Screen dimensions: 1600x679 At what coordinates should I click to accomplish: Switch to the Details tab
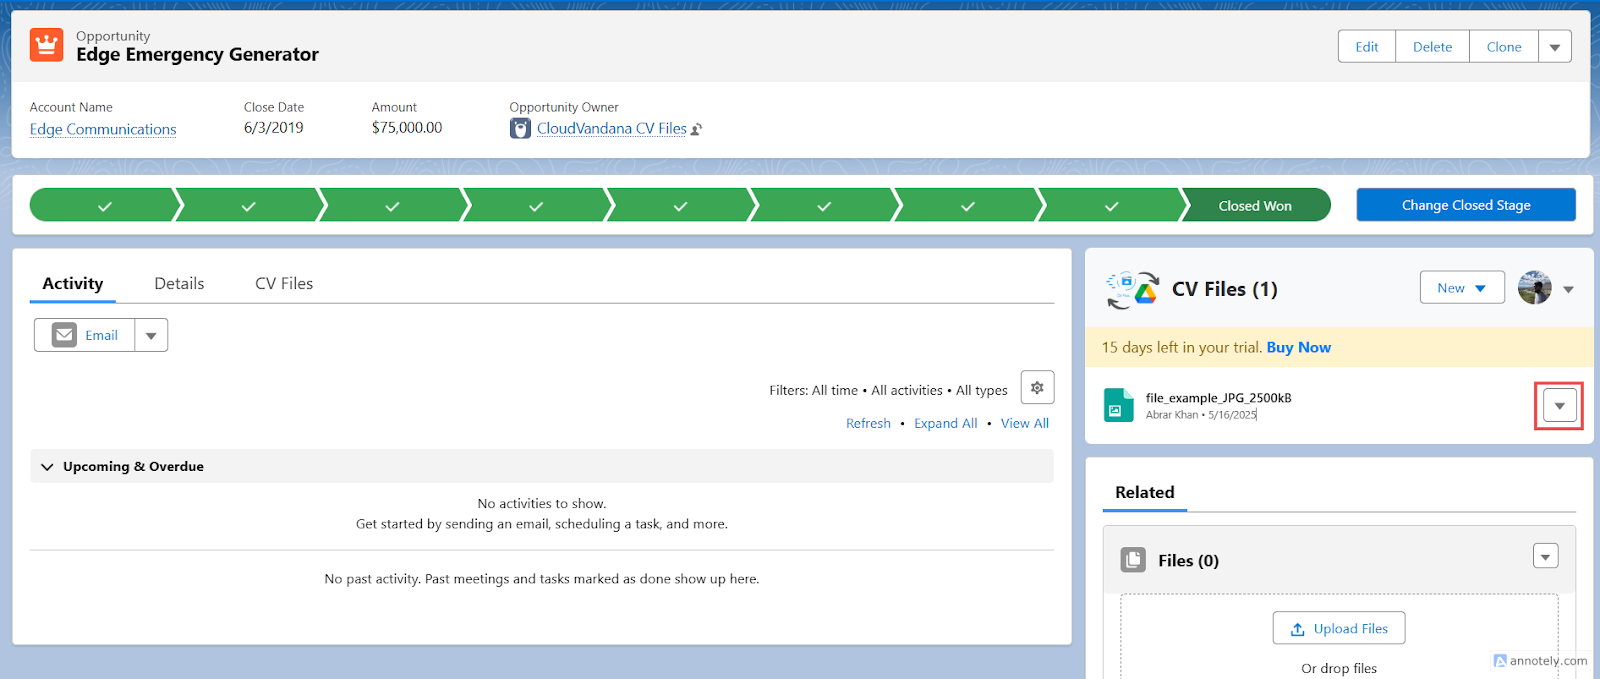pos(179,283)
